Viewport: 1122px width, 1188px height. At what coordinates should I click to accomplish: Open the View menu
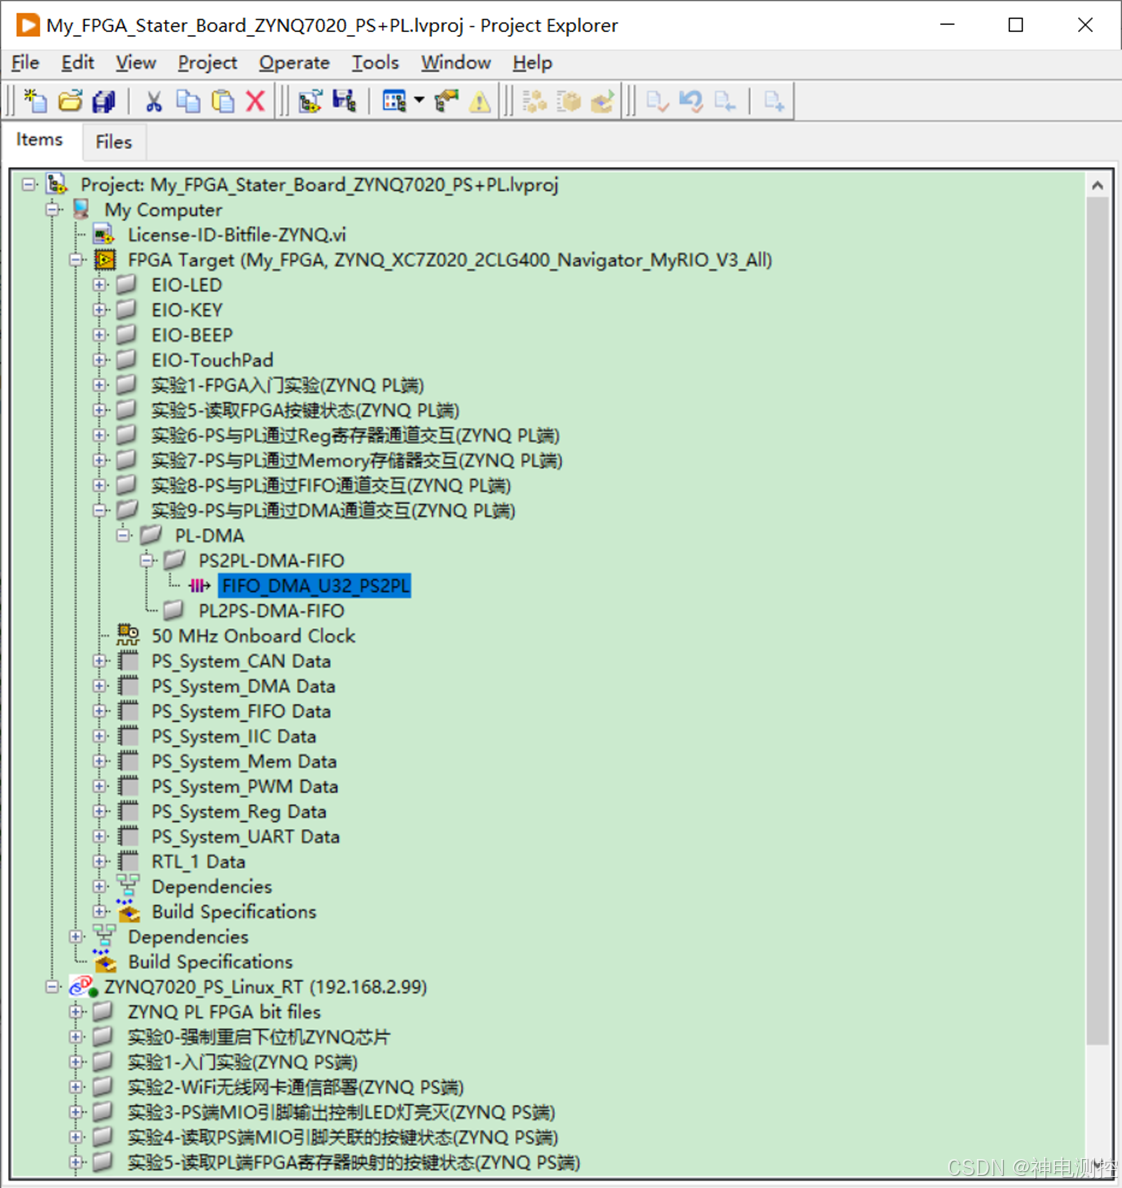tap(136, 63)
